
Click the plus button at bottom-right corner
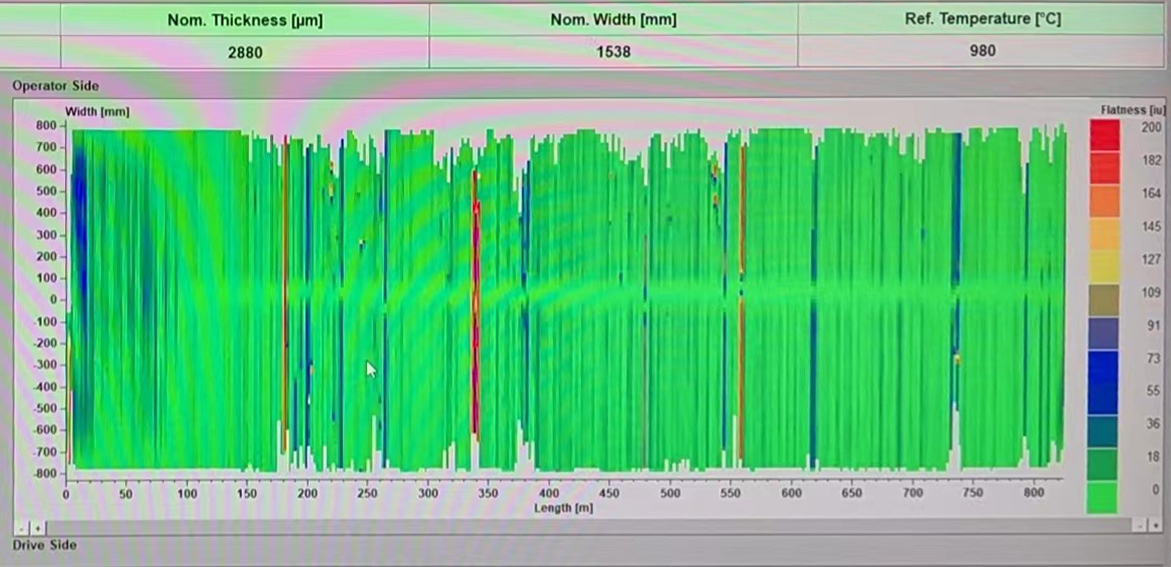coord(1156,525)
